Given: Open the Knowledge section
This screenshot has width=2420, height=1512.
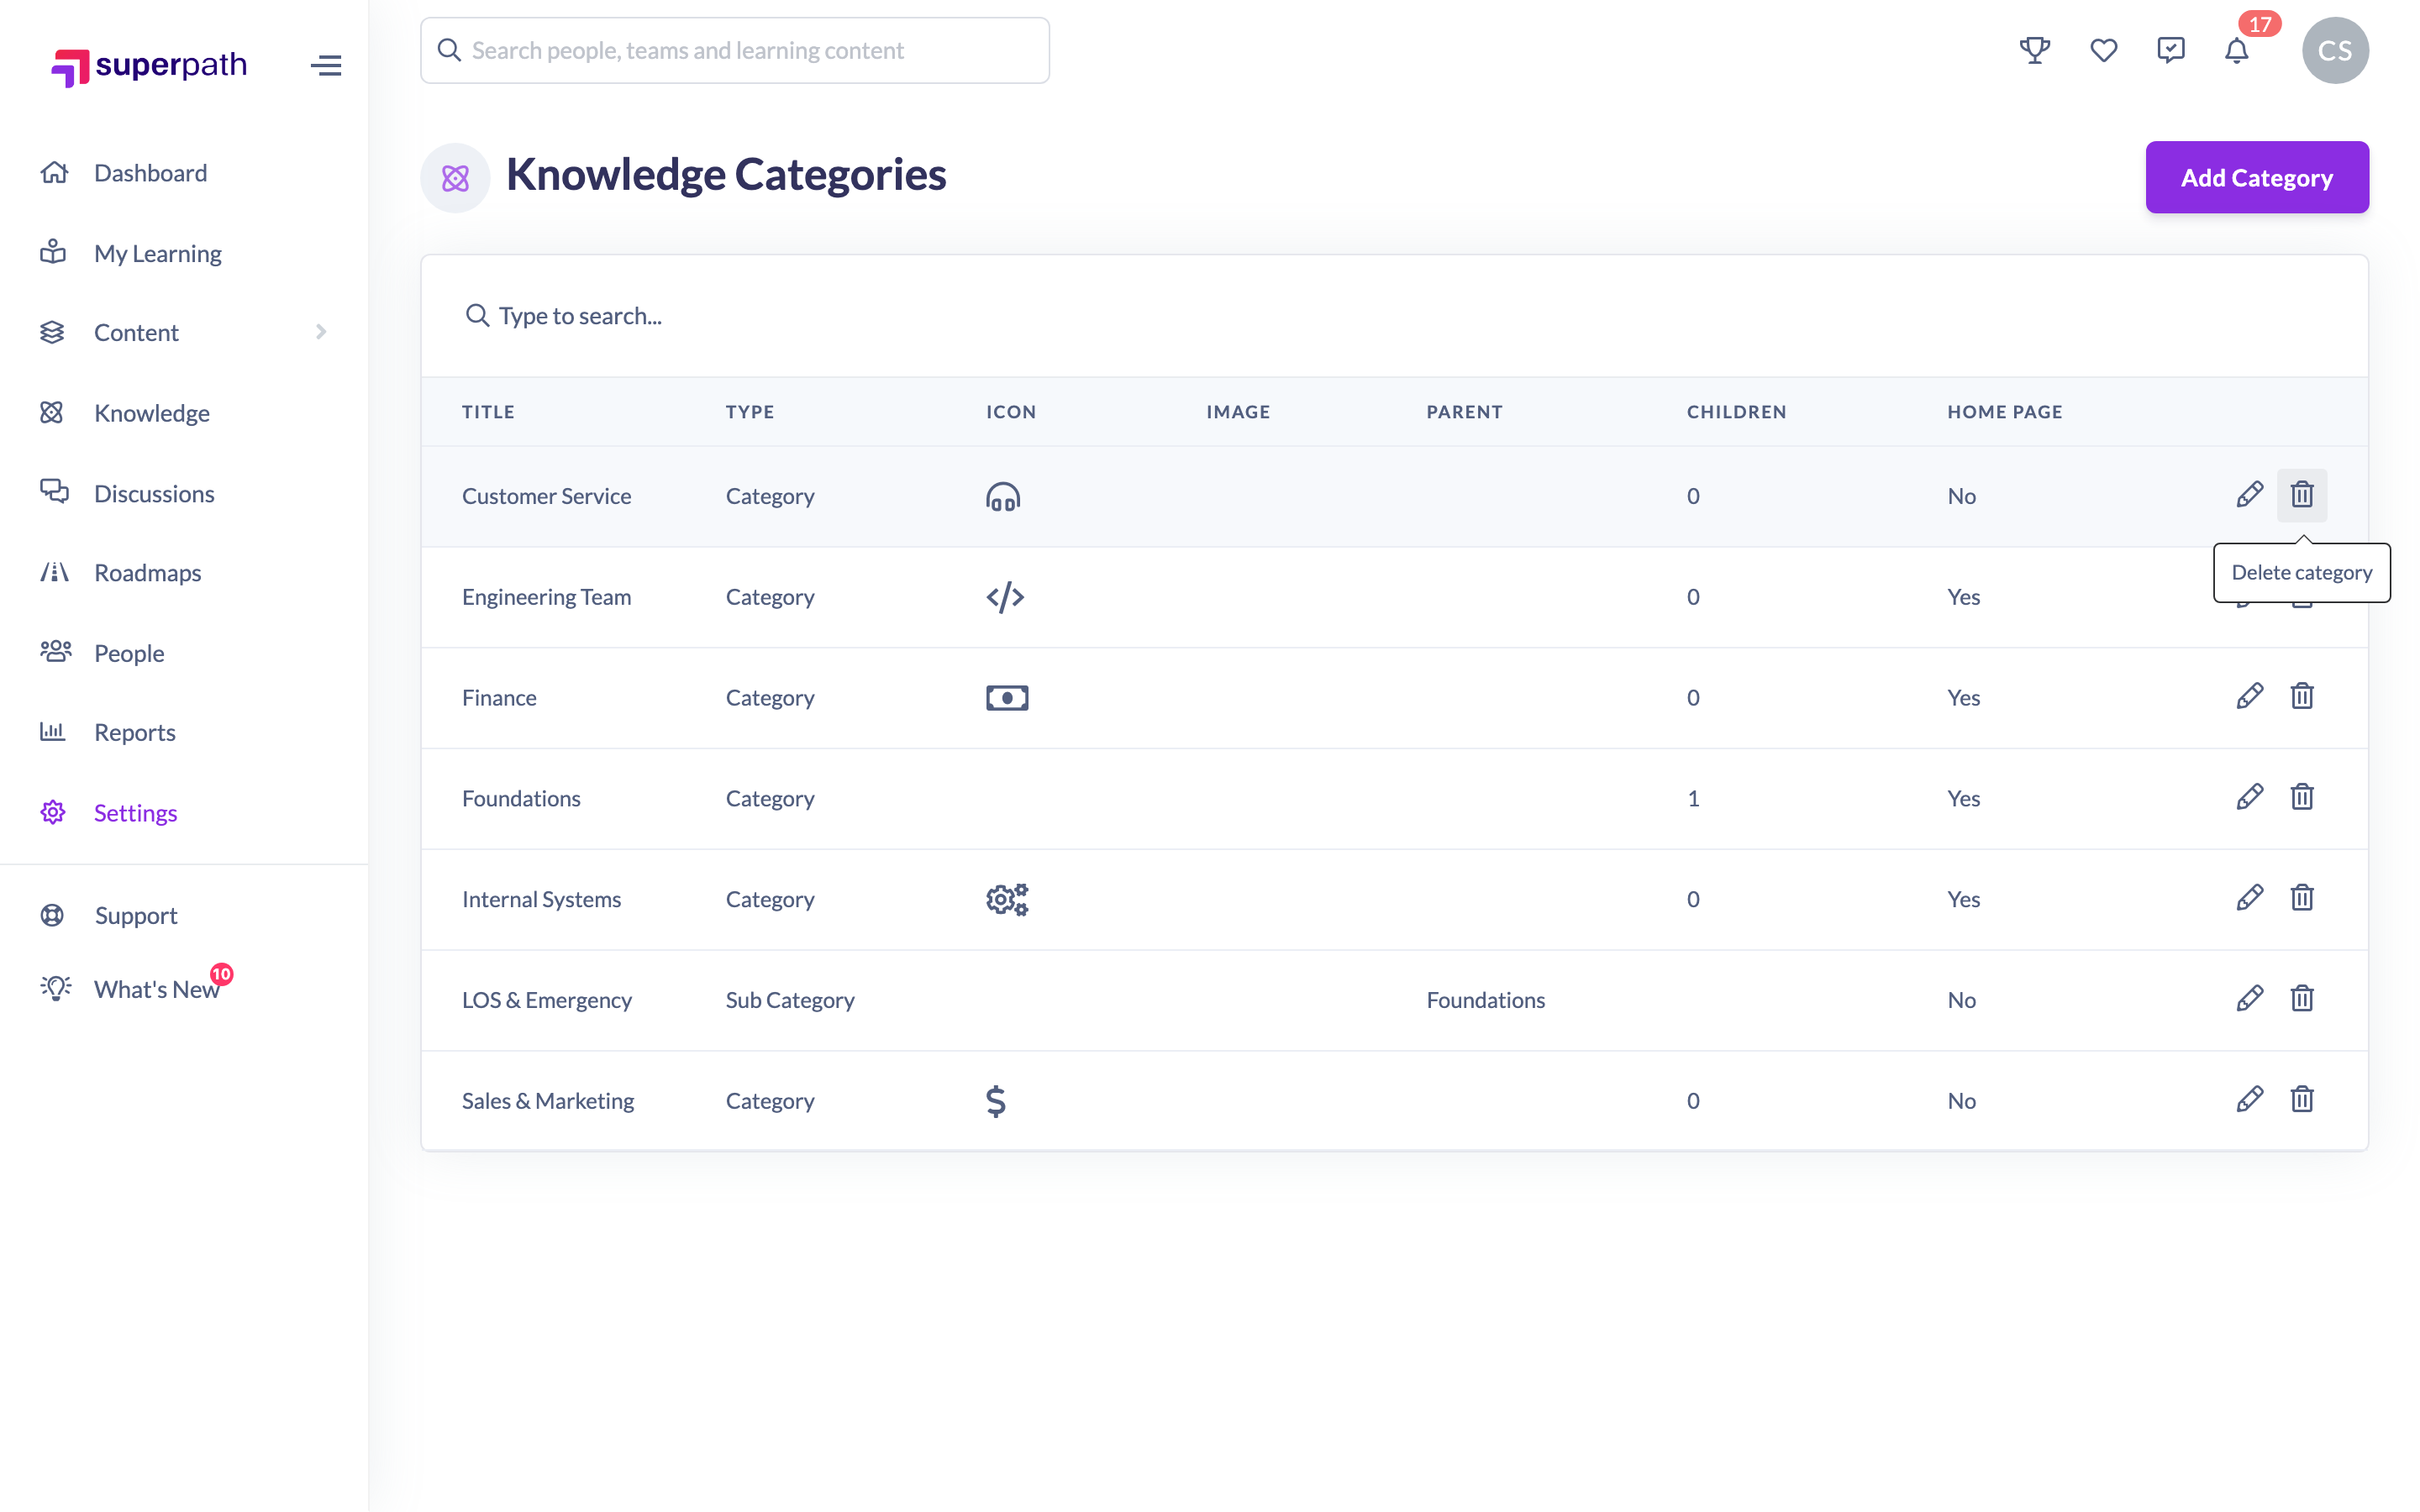Looking at the screenshot, I should [151, 413].
